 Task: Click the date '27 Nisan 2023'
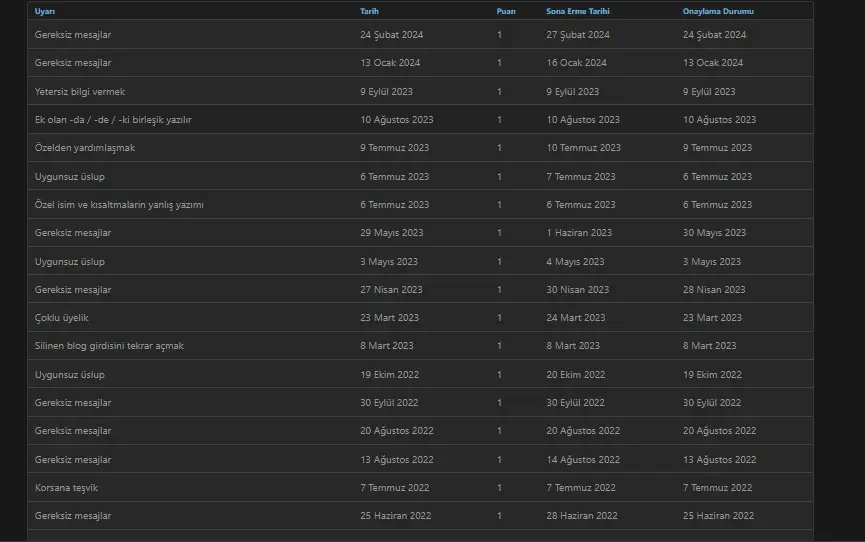point(391,290)
